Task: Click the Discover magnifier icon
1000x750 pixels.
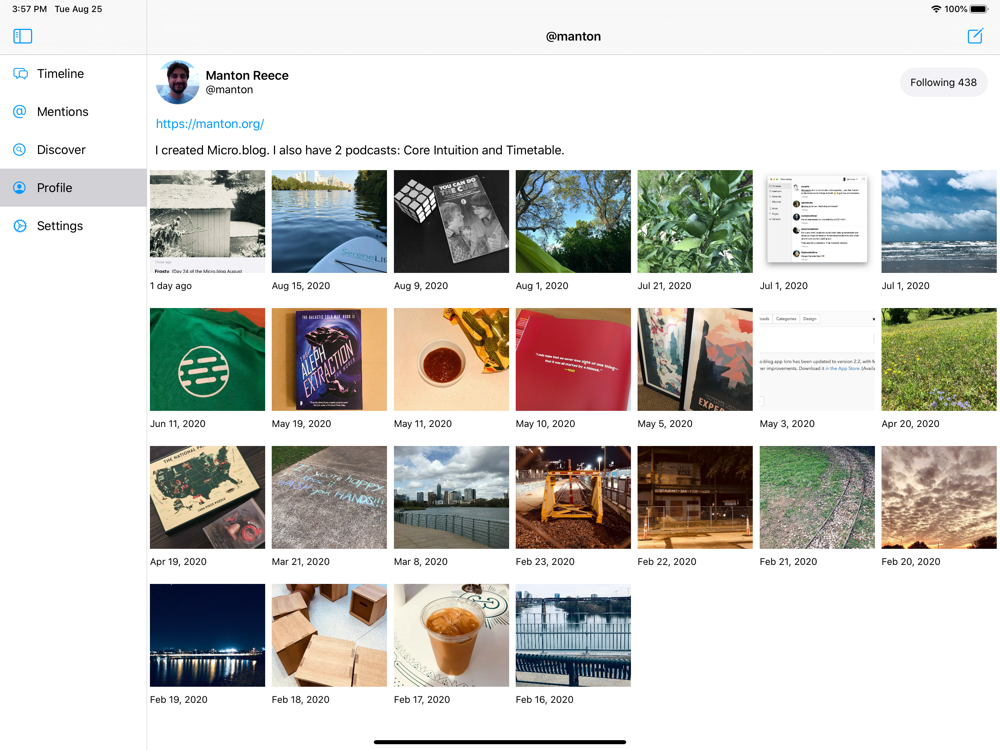Action: pyautogui.click(x=20, y=150)
